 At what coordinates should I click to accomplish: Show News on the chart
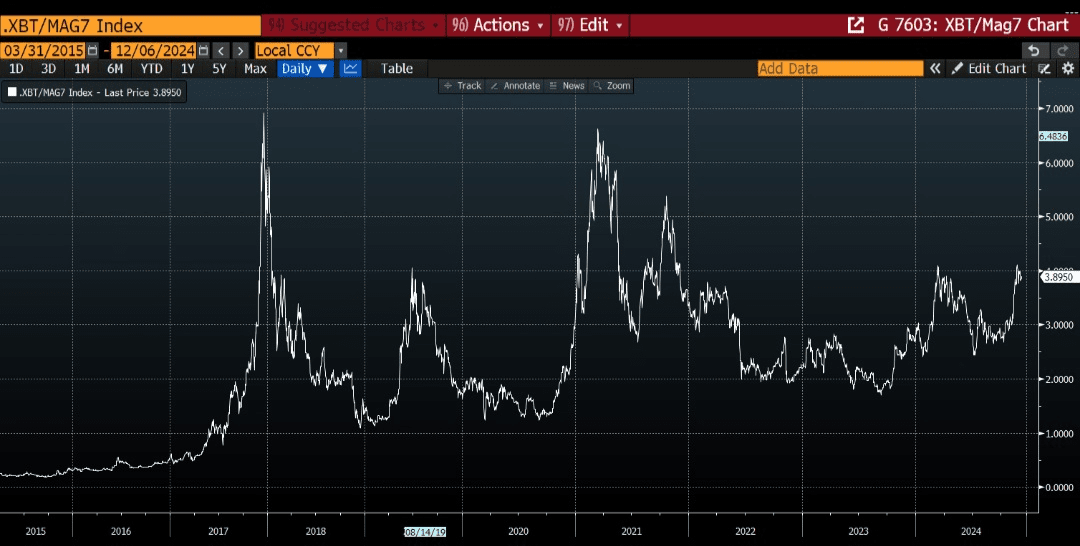(568, 86)
